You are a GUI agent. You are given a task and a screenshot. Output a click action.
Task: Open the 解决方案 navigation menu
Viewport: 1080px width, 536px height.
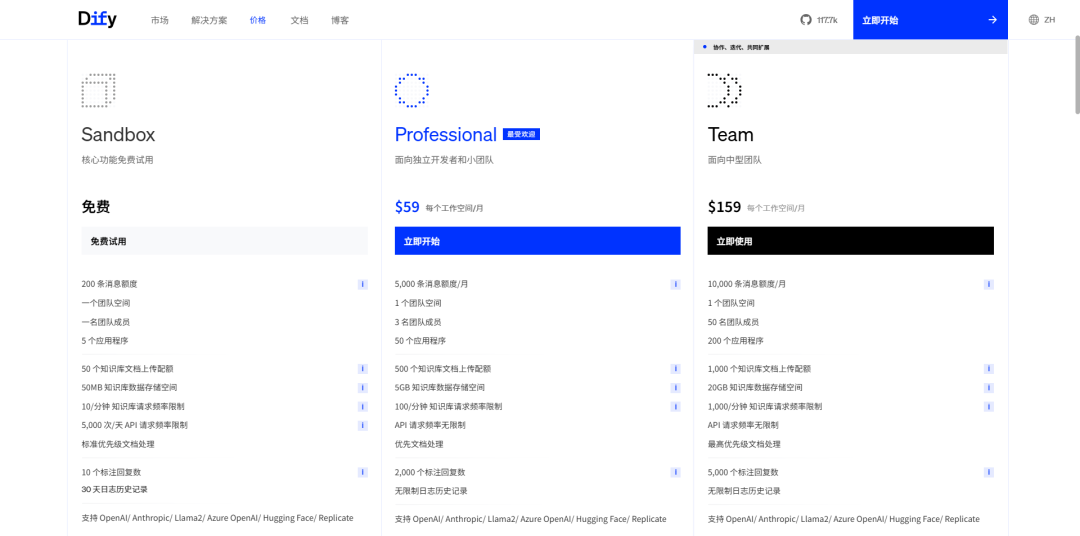pyautogui.click(x=209, y=20)
